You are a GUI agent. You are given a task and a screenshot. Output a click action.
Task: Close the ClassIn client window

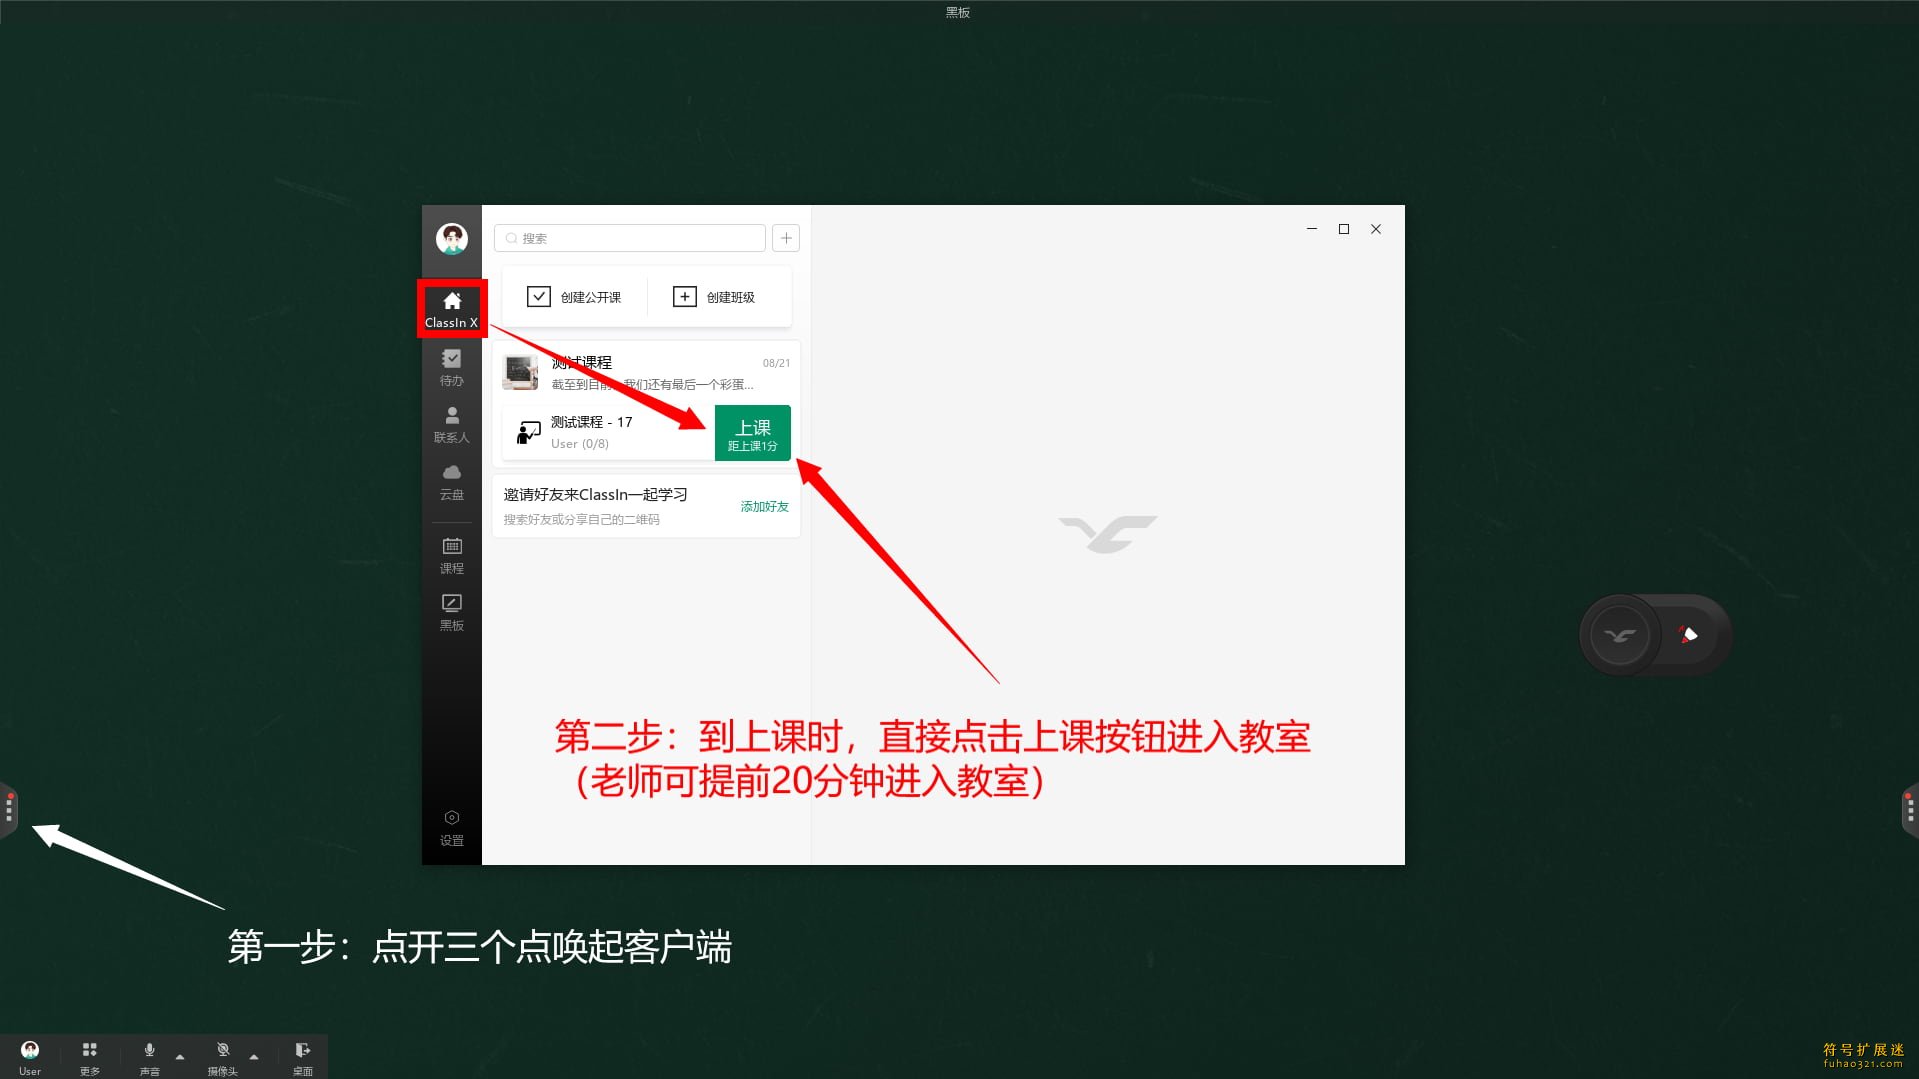(x=1376, y=229)
